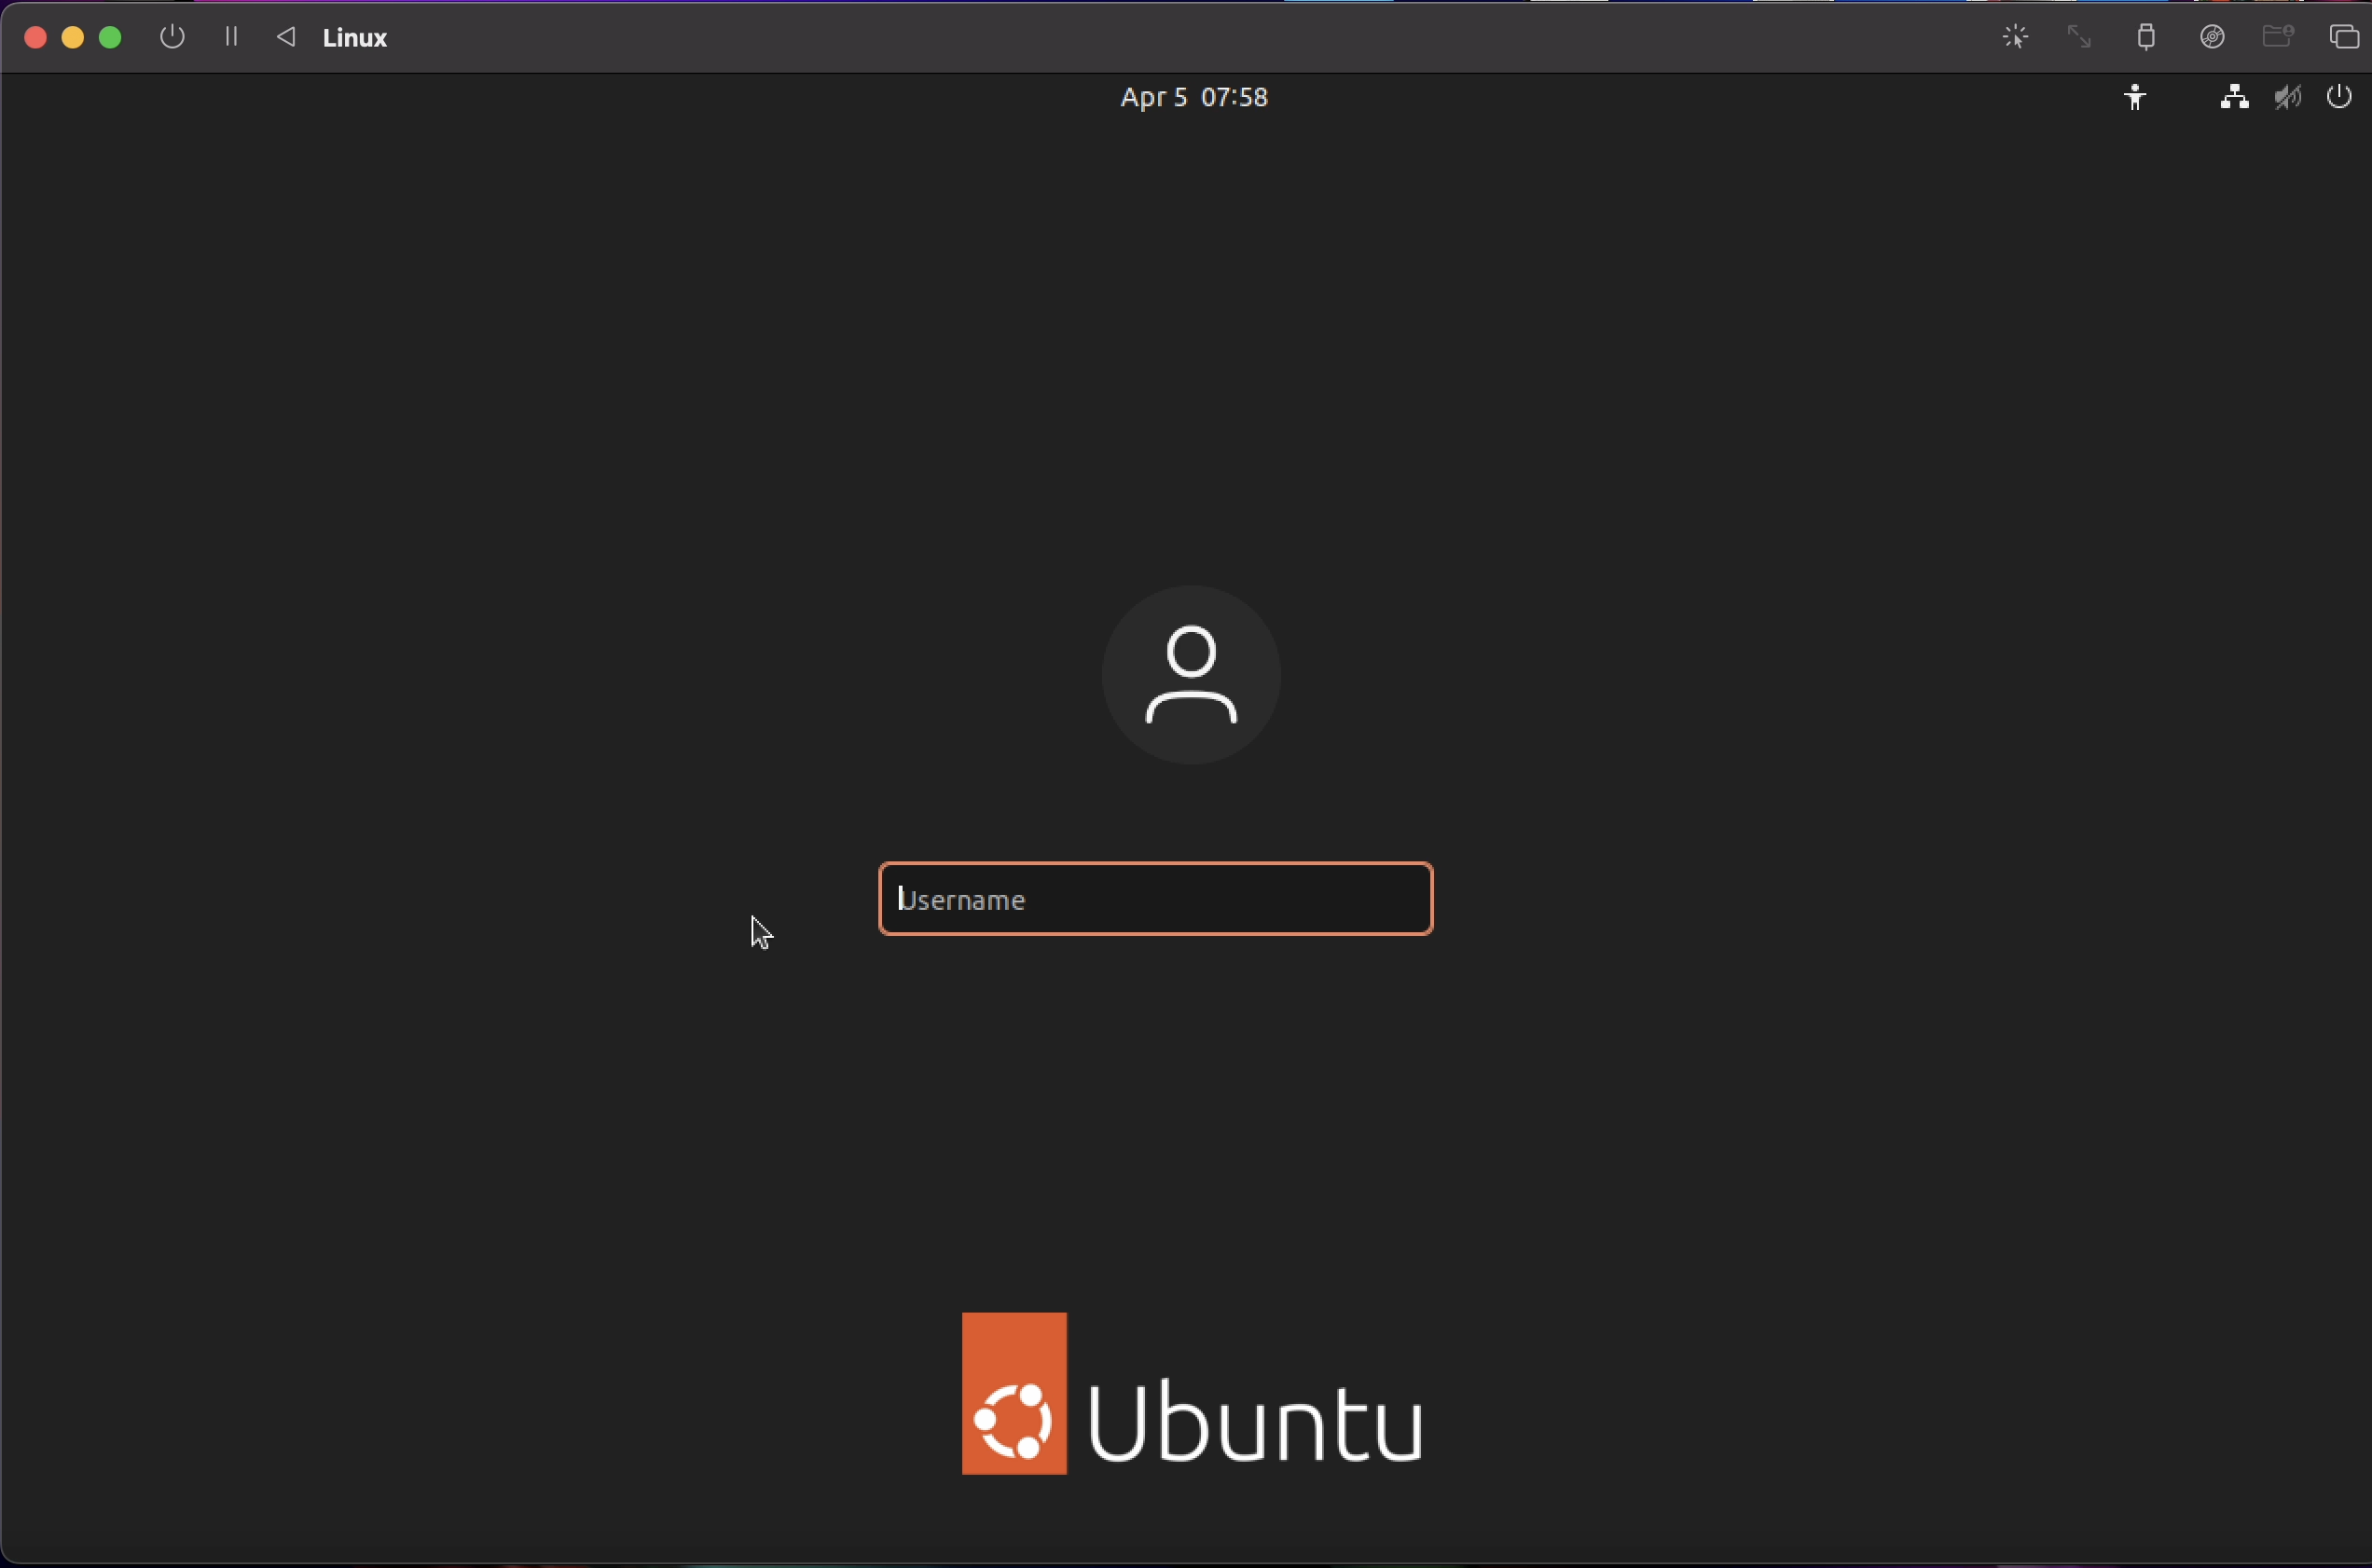This screenshot has width=2372, height=1568.
Task: Click the restart triangle icon in the VM toolbar
Action: click(286, 37)
